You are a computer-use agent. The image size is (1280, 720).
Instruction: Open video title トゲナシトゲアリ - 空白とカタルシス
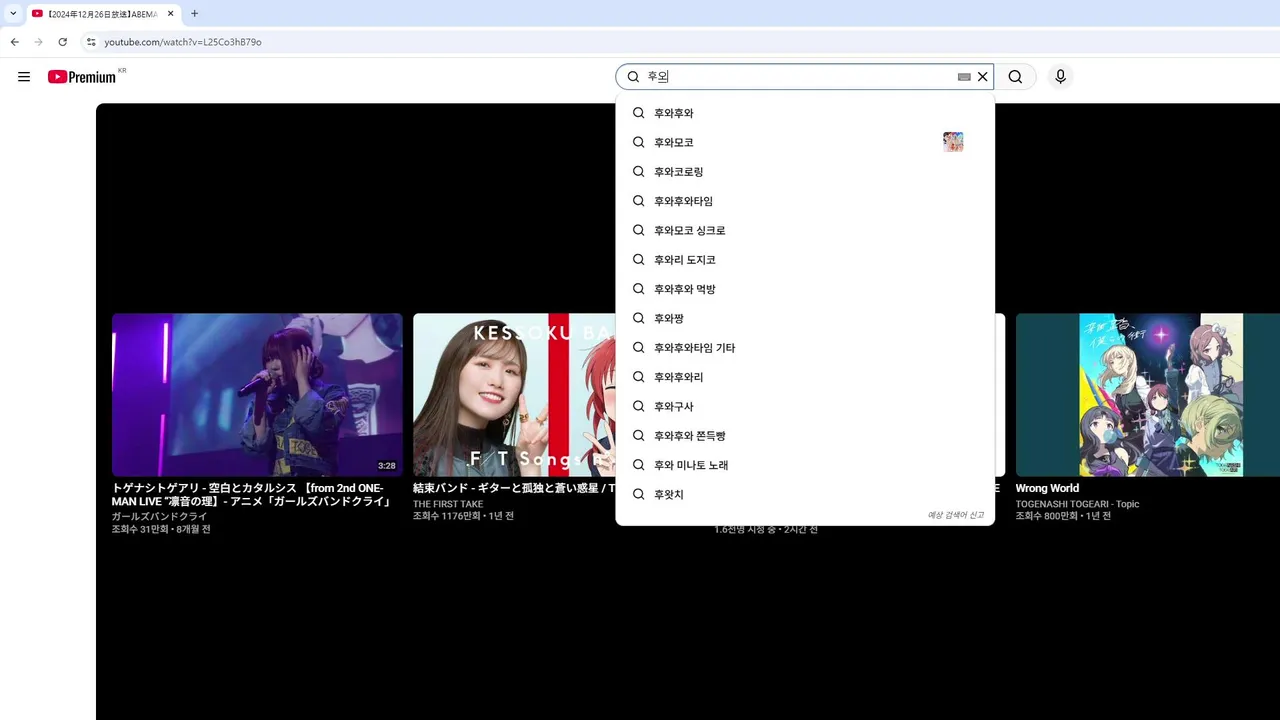pos(251,495)
